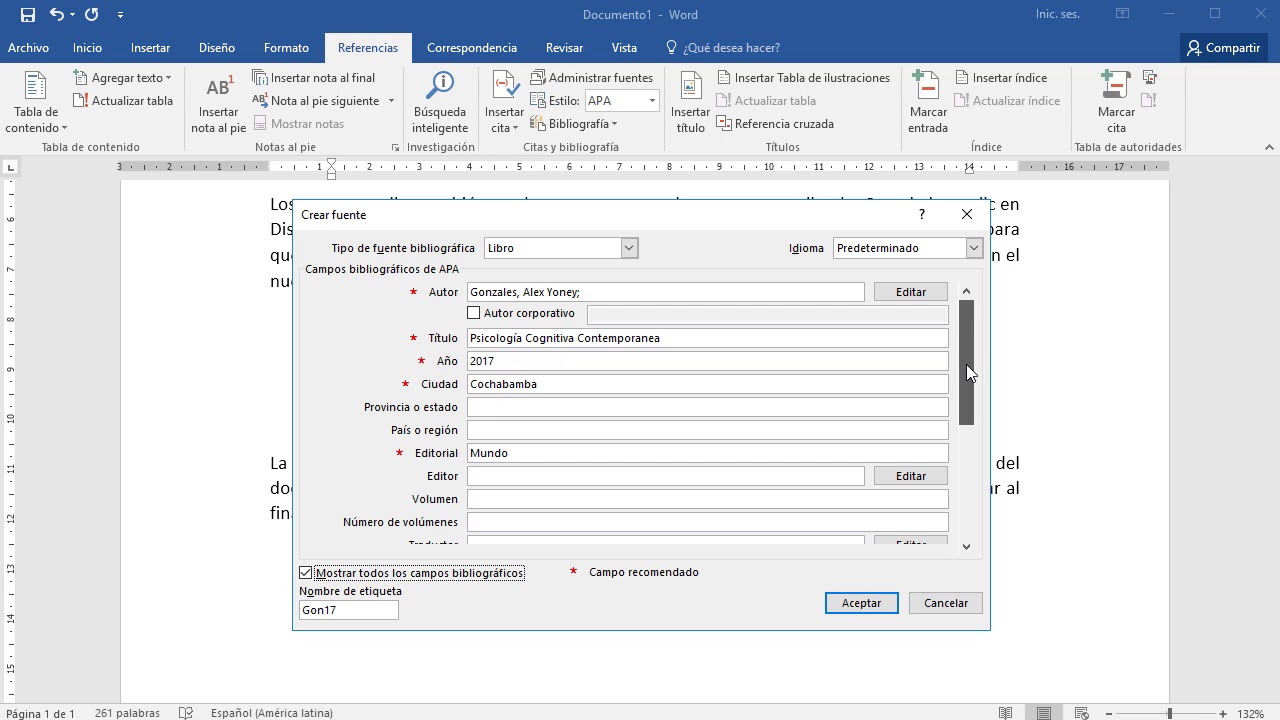
Task: Click Nota al pie siguiente icon
Action: coord(260,101)
